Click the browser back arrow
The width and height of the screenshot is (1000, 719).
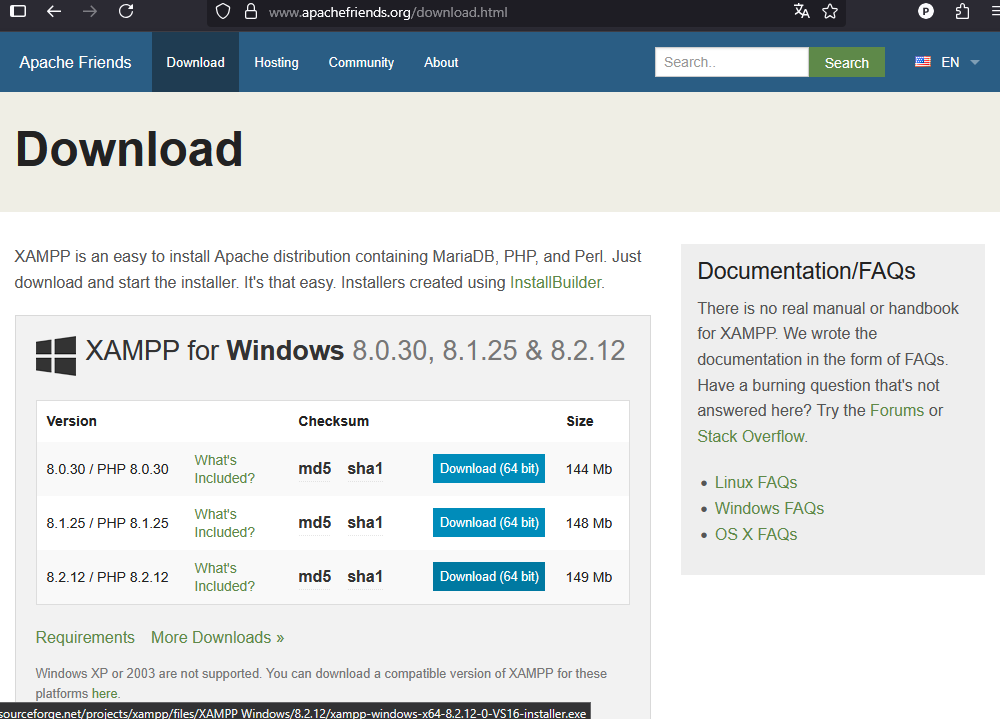click(x=54, y=11)
